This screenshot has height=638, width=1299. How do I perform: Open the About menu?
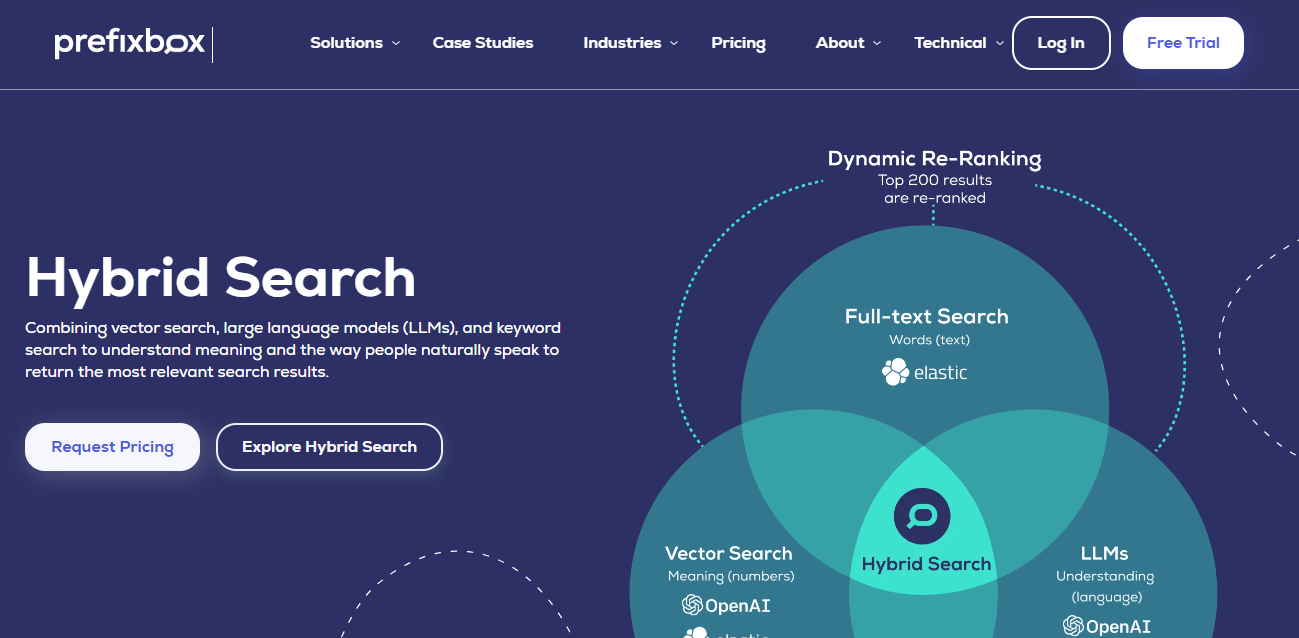(840, 43)
